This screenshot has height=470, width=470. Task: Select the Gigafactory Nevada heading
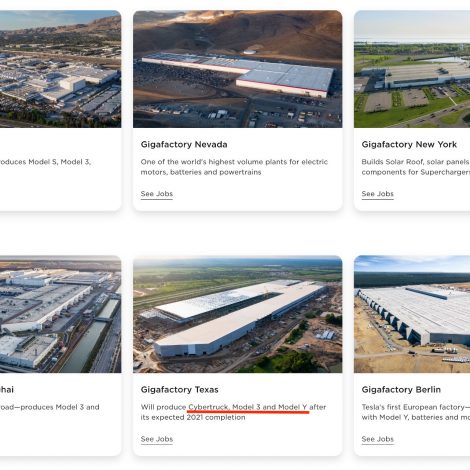(x=184, y=145)
